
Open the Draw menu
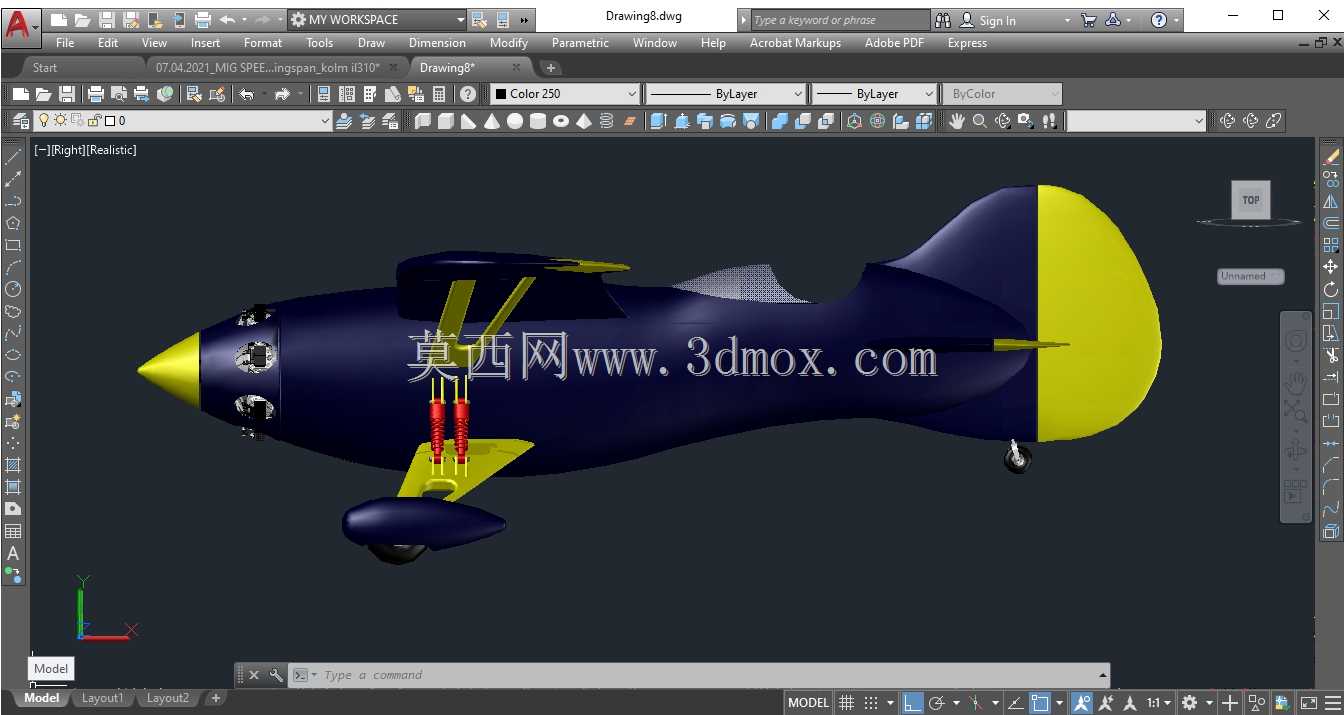pyautogui.click(x=371, y=43)
